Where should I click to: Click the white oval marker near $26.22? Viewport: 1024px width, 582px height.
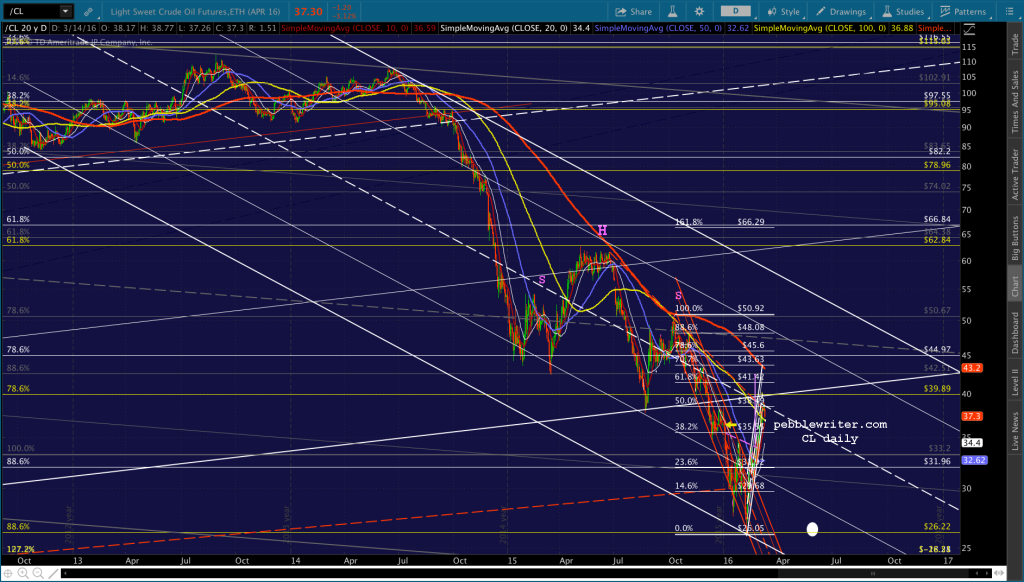click(812, 529)
